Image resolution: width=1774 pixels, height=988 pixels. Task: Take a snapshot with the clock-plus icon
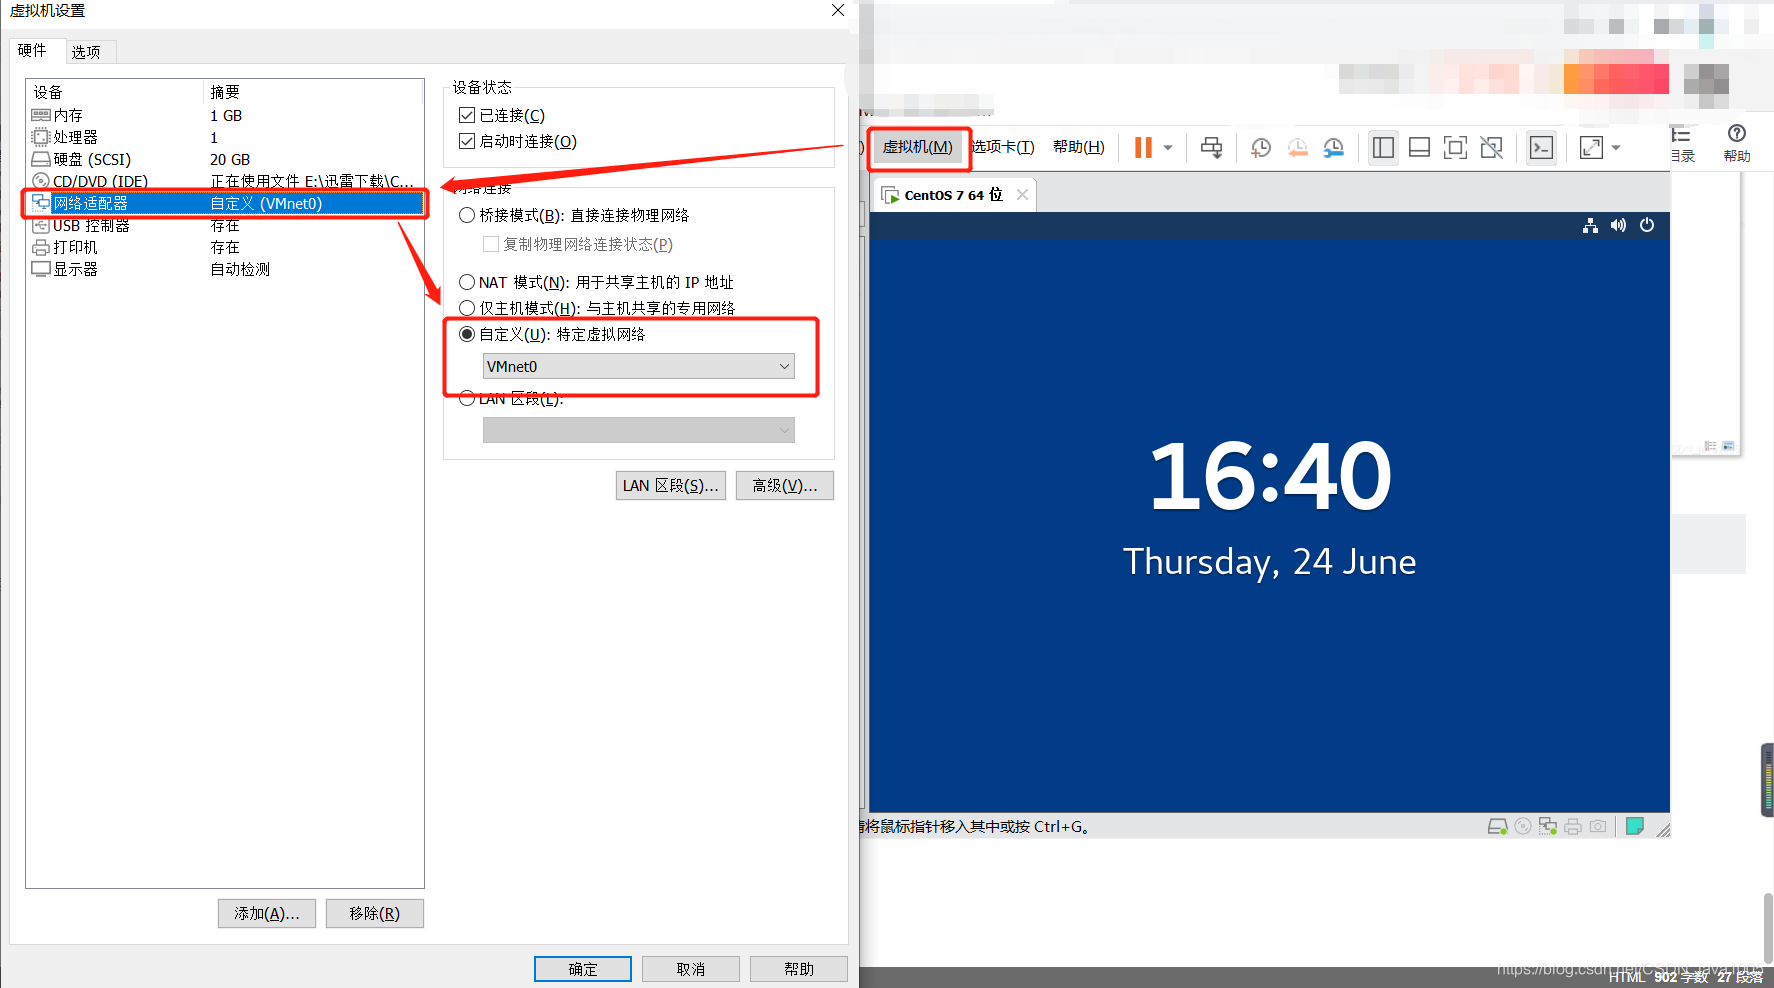1260,148
